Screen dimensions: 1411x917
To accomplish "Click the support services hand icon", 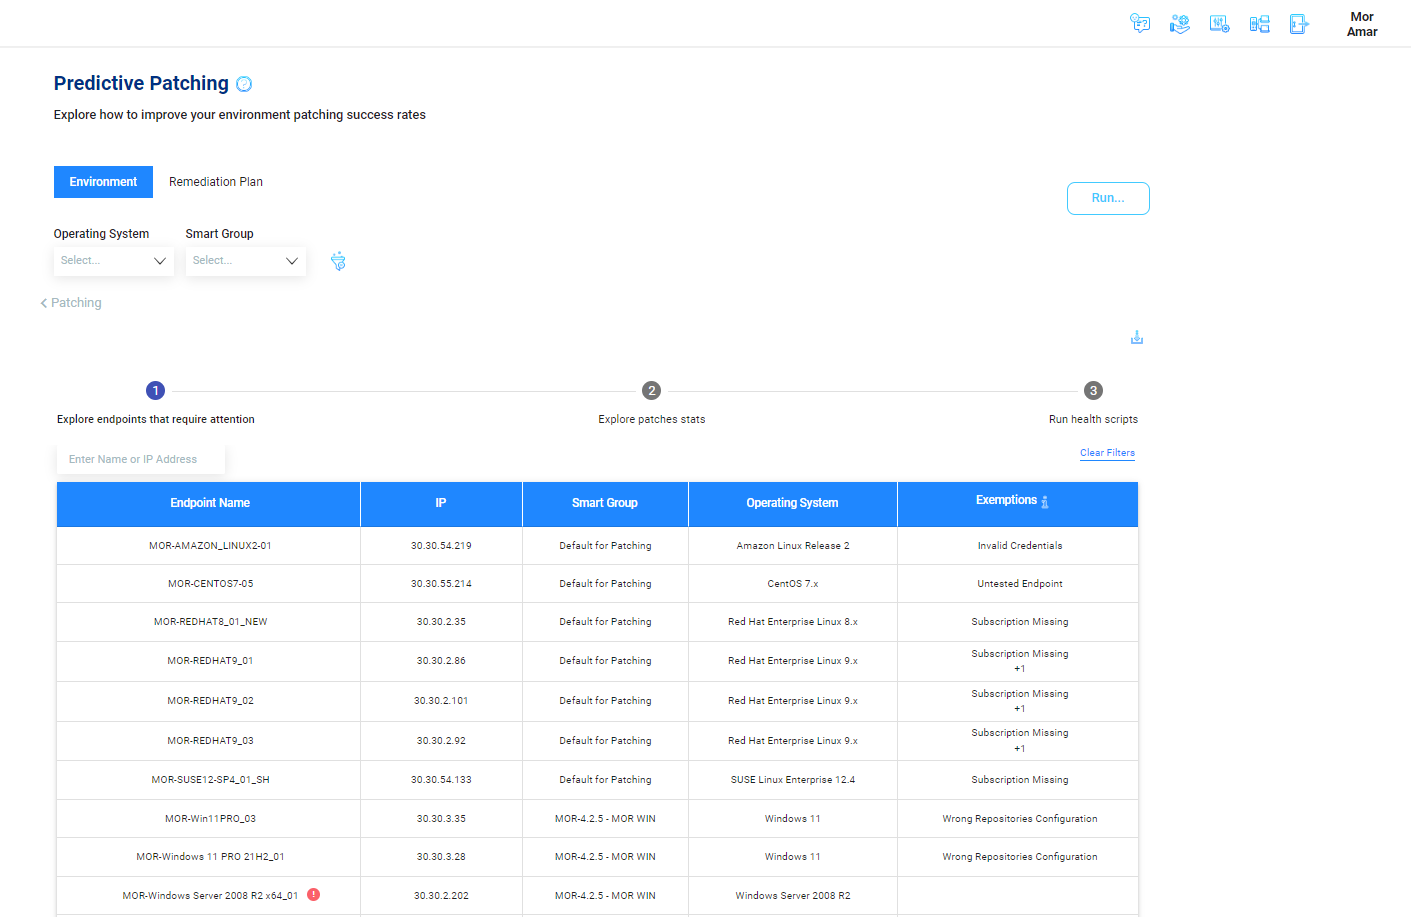I will 1180,23.
